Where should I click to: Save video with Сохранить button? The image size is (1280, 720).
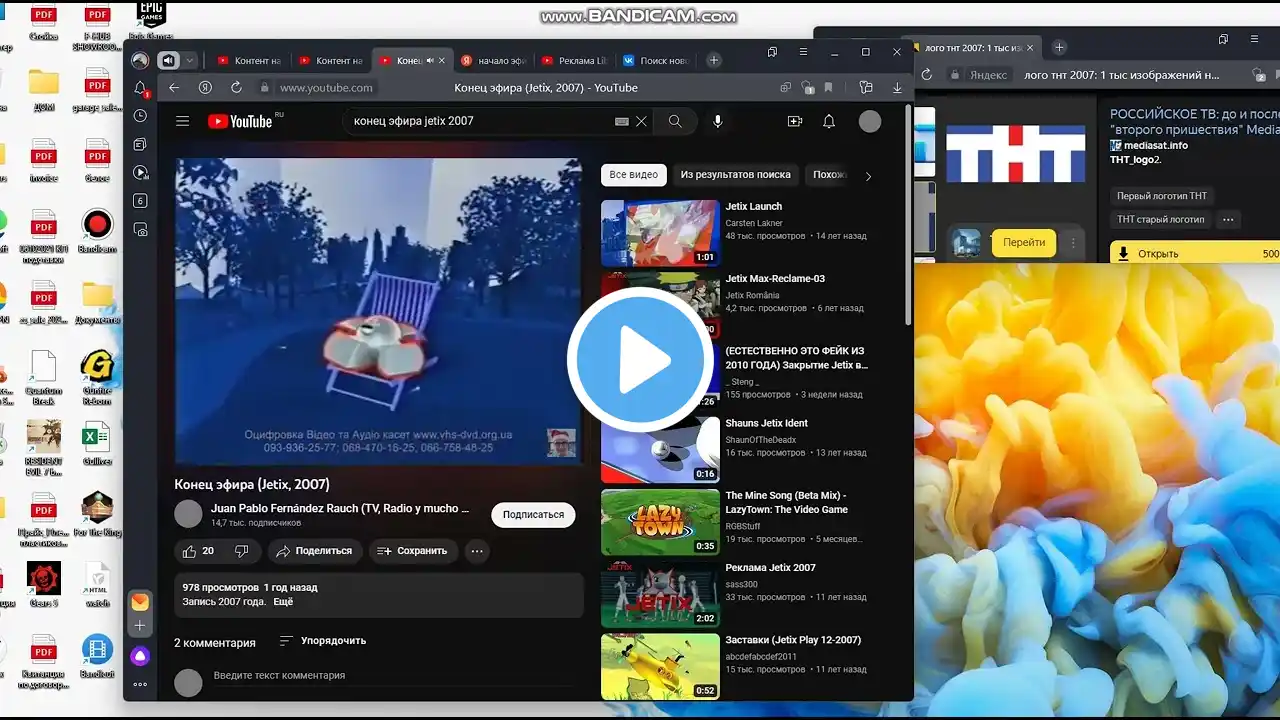click(413, 551)
